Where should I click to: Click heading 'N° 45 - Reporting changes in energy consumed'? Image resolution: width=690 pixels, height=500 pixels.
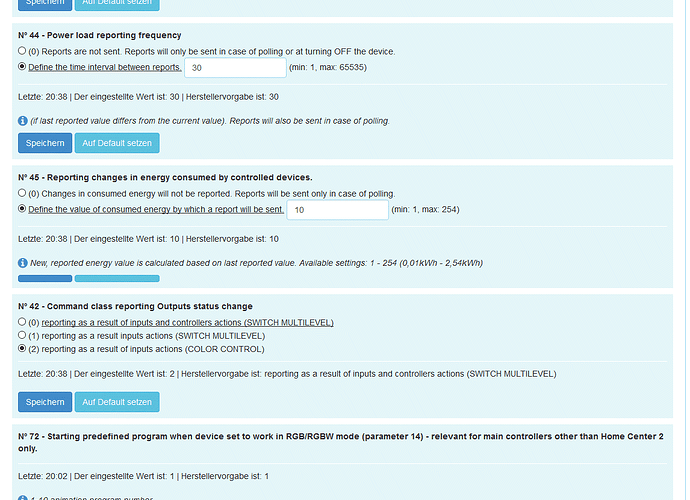[x=165, y=177]
